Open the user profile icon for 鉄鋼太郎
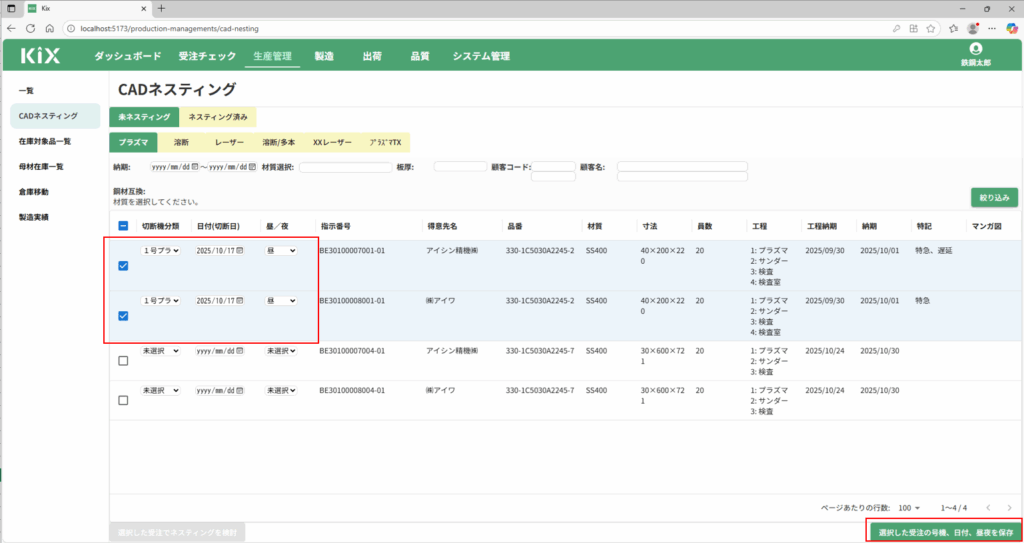Screen dimensions: 1024x543 975,48
